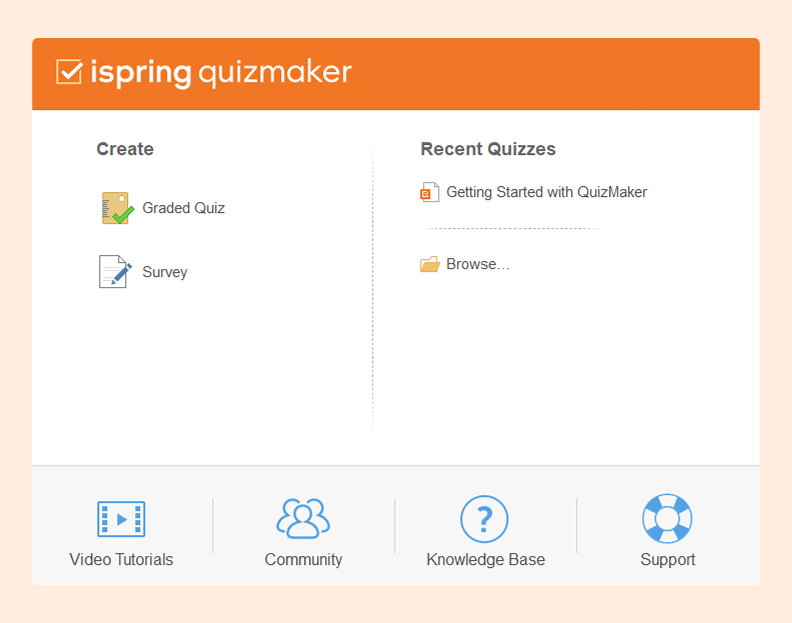Click the recent quiz file icon

coord(430,193)
